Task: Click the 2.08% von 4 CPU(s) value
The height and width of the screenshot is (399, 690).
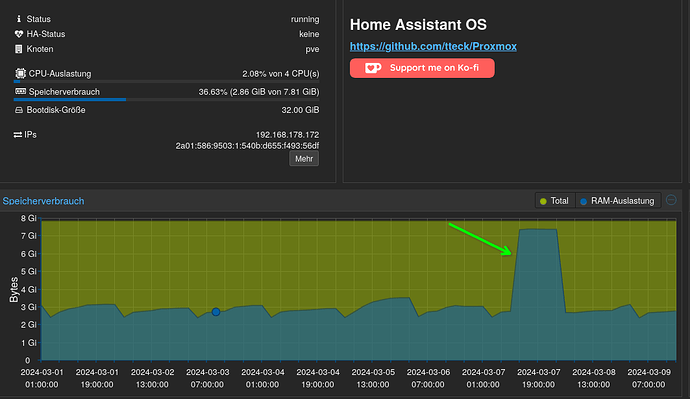Action: click(x=281, y=74)
